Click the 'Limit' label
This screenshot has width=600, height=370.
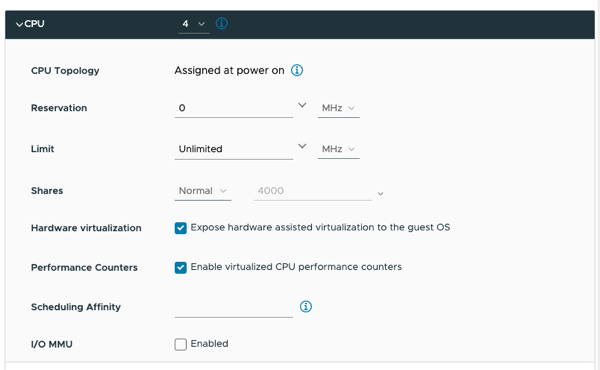click(42, 149)
